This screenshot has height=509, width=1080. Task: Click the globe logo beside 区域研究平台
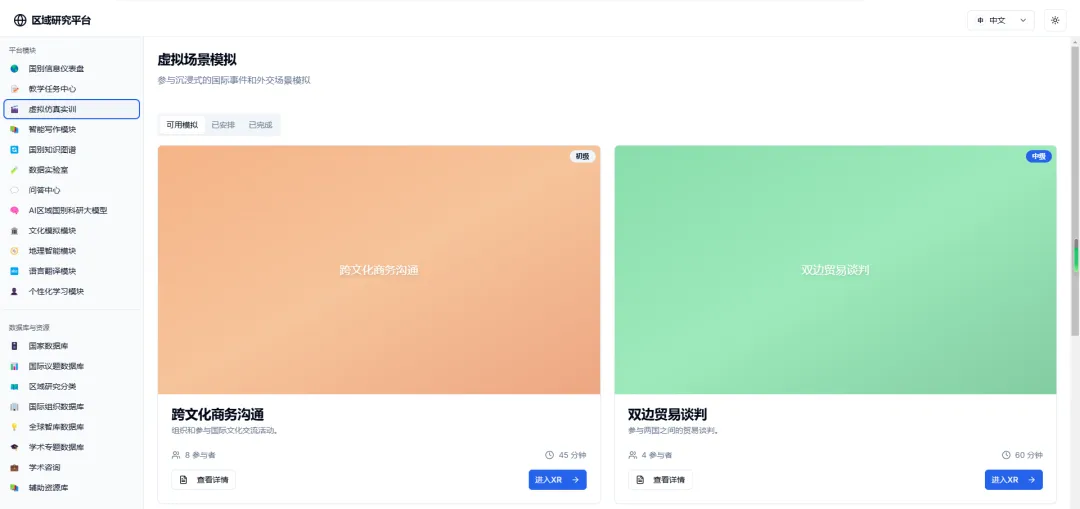[20, 21]
